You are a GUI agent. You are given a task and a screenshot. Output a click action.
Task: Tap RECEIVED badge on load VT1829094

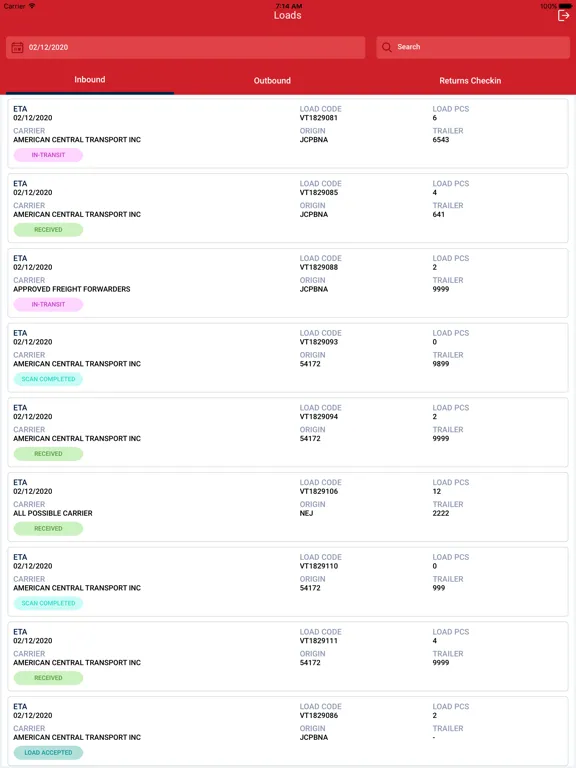(x=48, y=454)
